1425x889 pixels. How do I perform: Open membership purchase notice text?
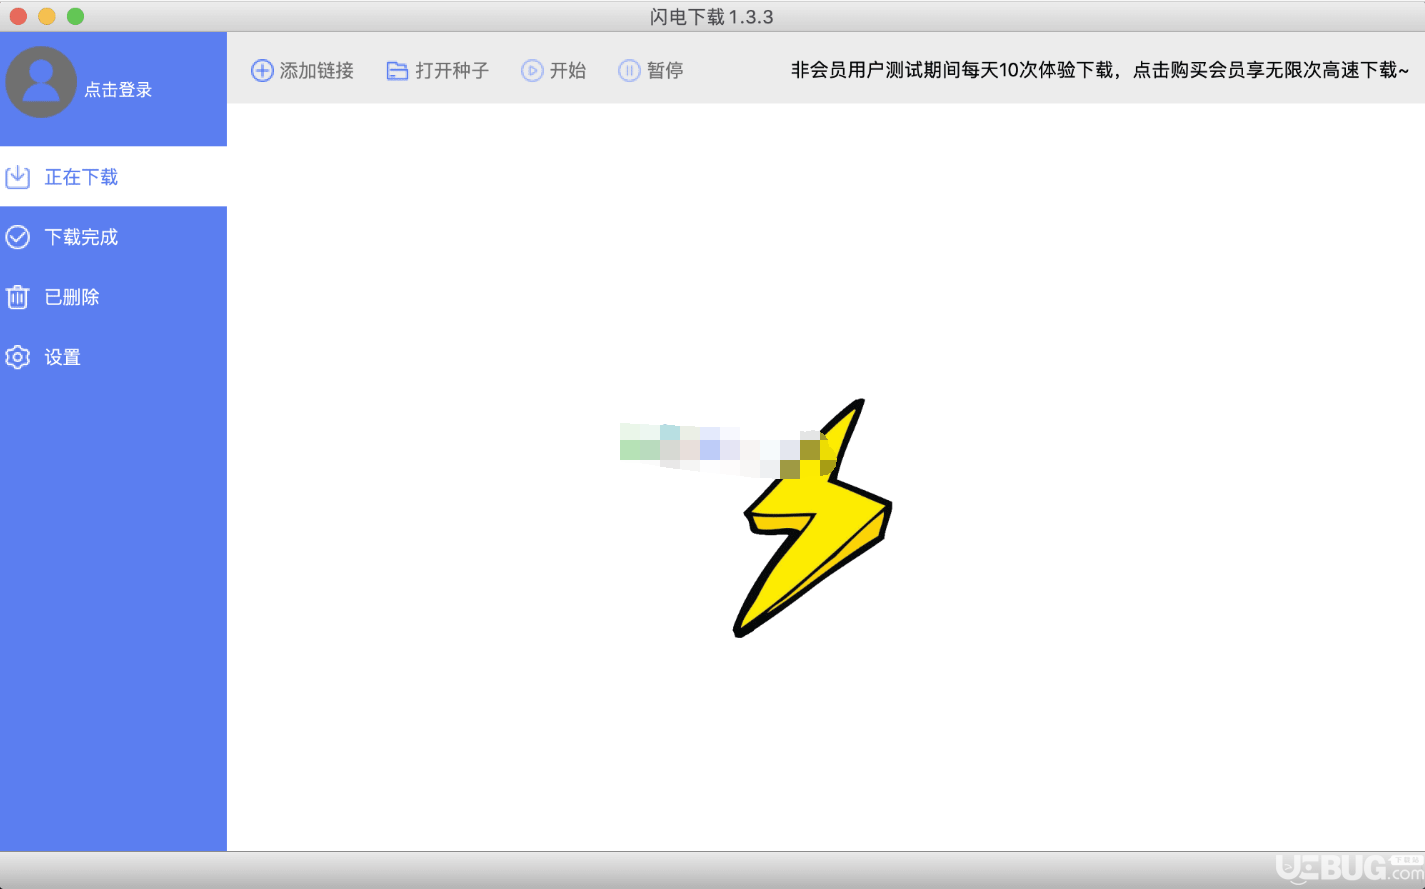coord(1100,70)
